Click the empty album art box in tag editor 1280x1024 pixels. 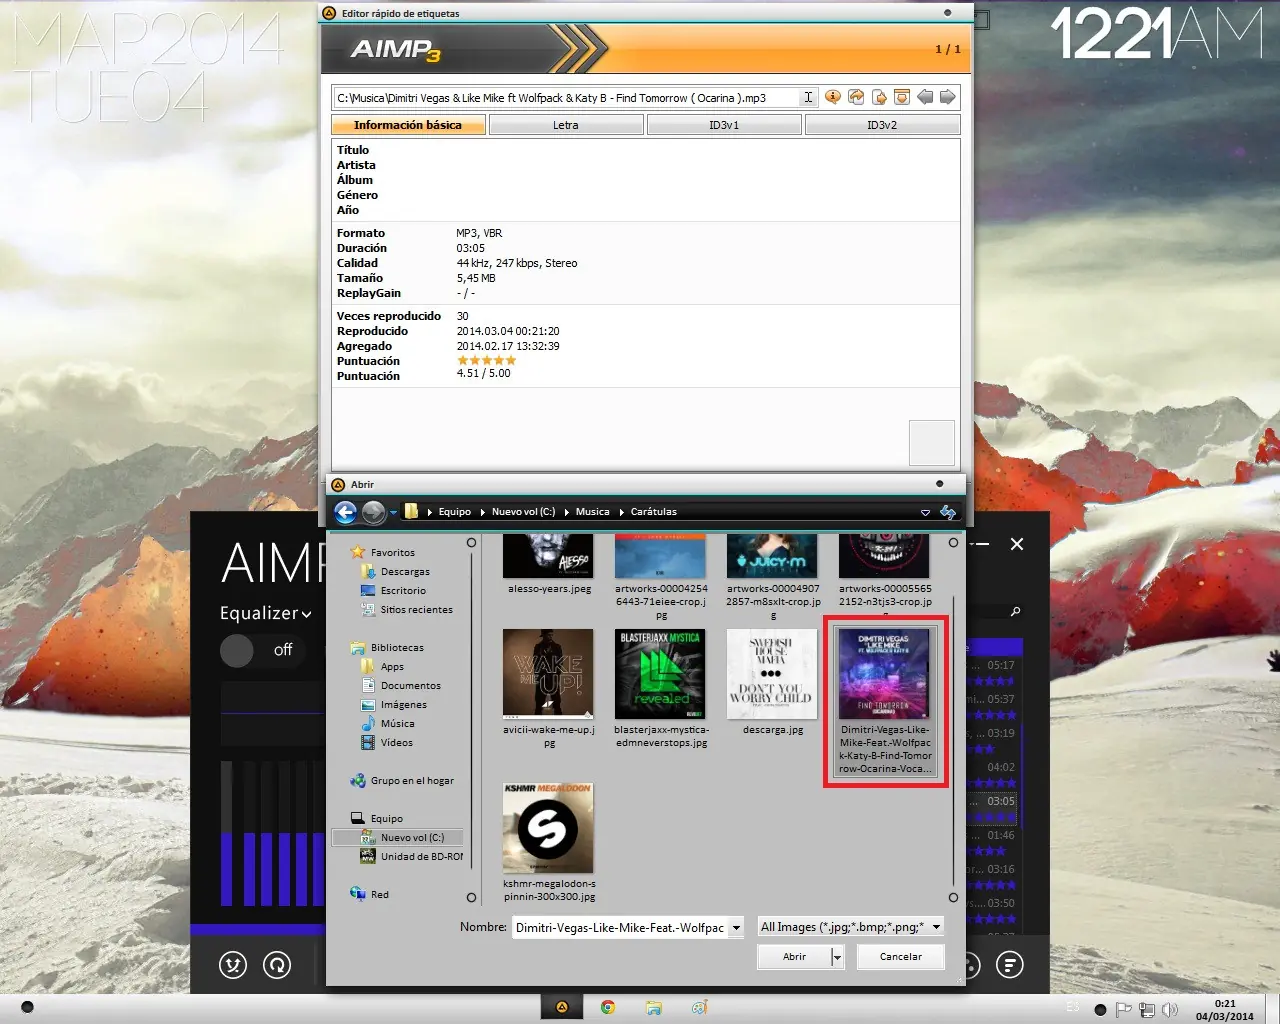[x=931, y=442]
